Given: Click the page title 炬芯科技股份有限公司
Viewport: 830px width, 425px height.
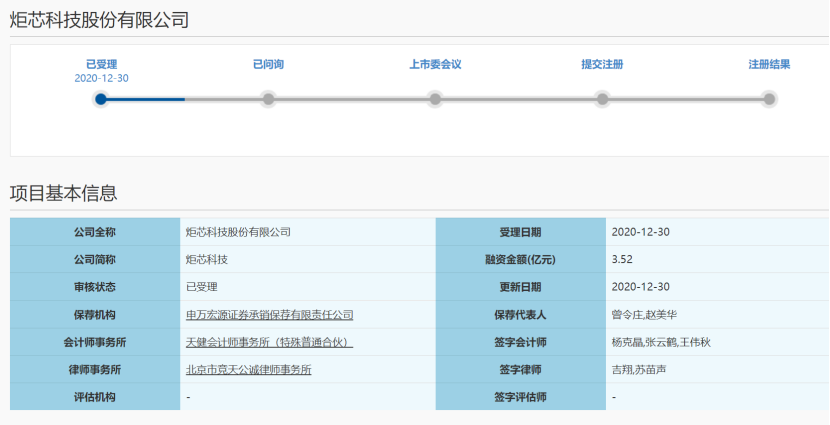Looking at the screenshot, I should (x=99, y=20).
